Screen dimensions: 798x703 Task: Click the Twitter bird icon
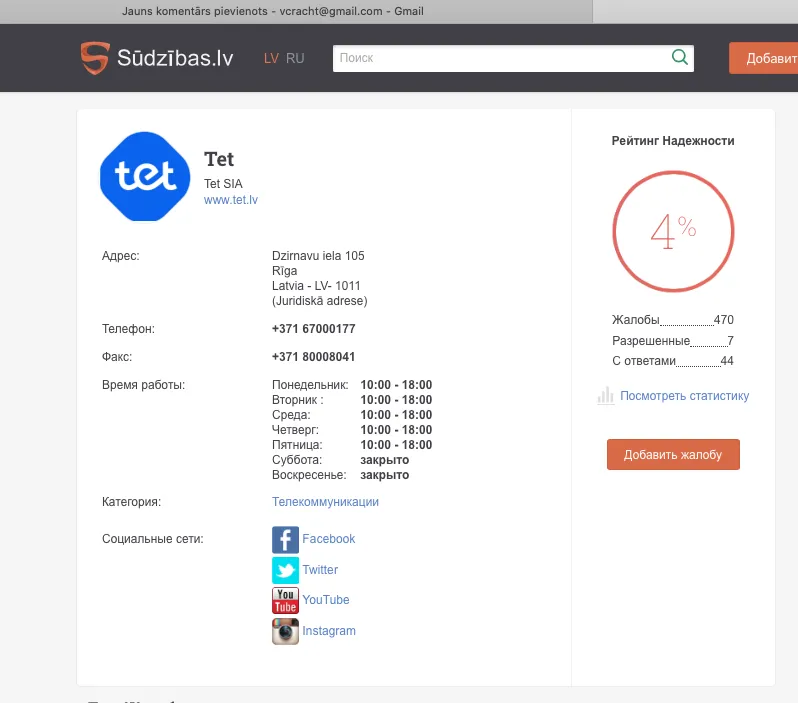tap(285, 570)
